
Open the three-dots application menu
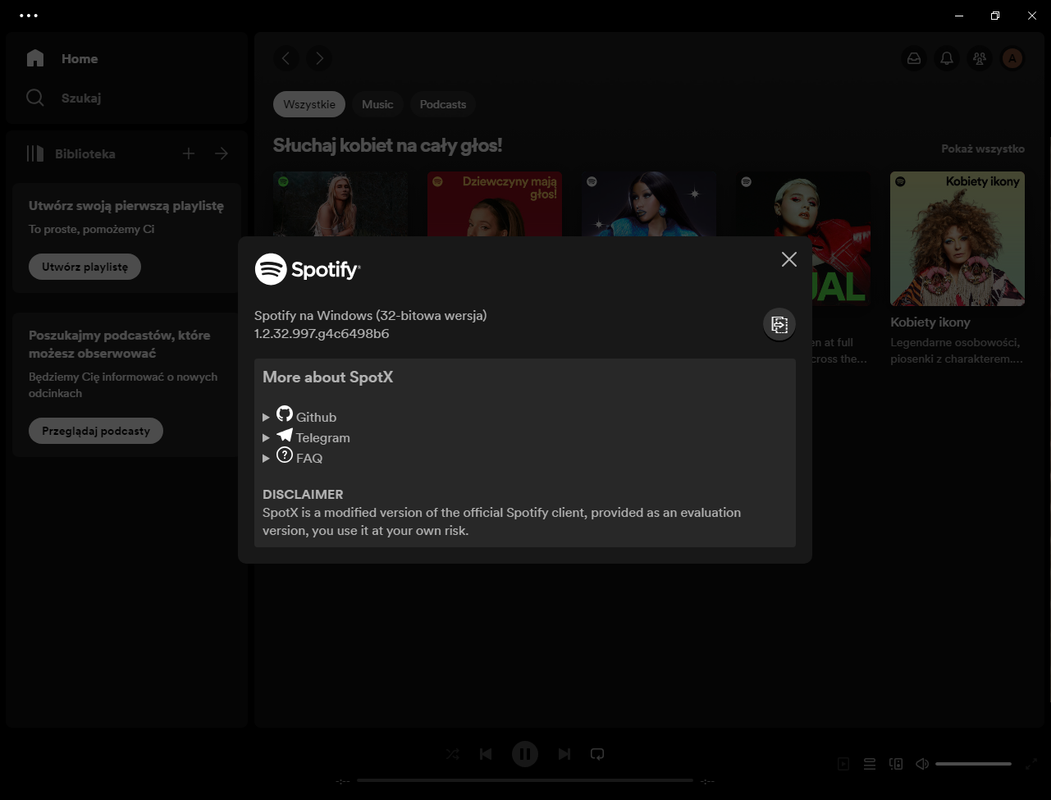tap(29, 15)
